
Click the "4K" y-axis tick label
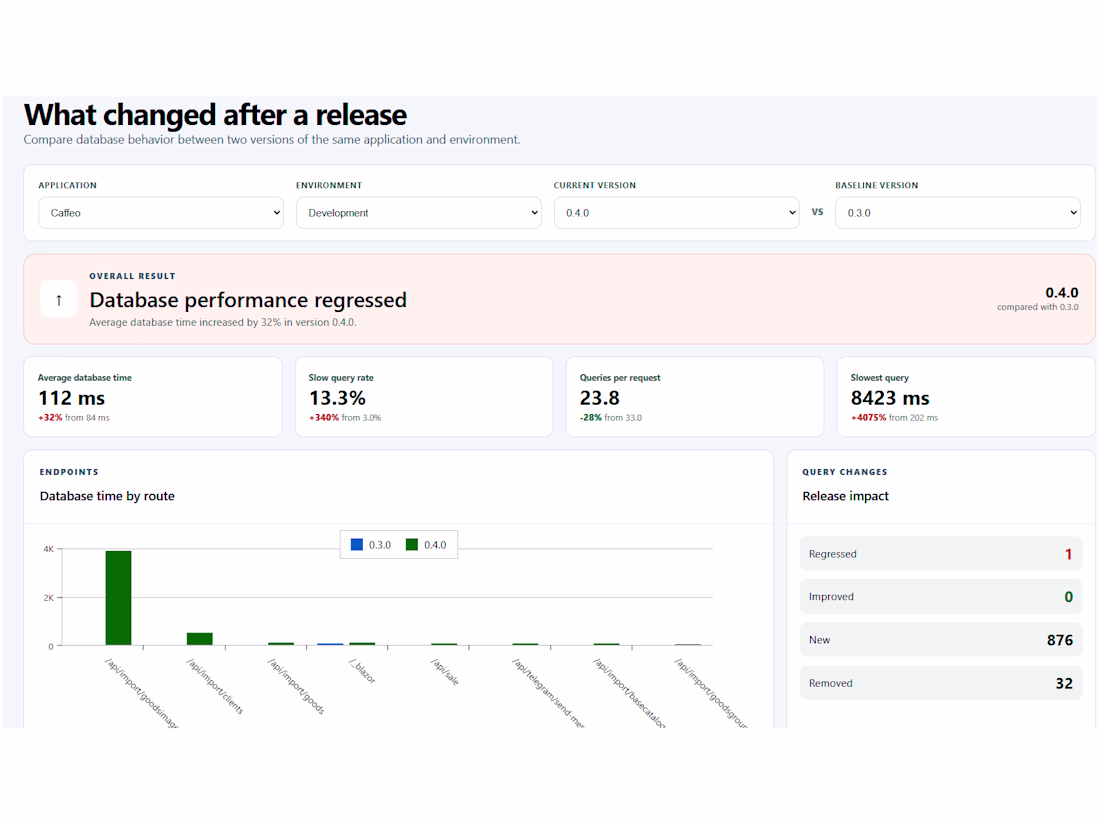coord(48,549)
